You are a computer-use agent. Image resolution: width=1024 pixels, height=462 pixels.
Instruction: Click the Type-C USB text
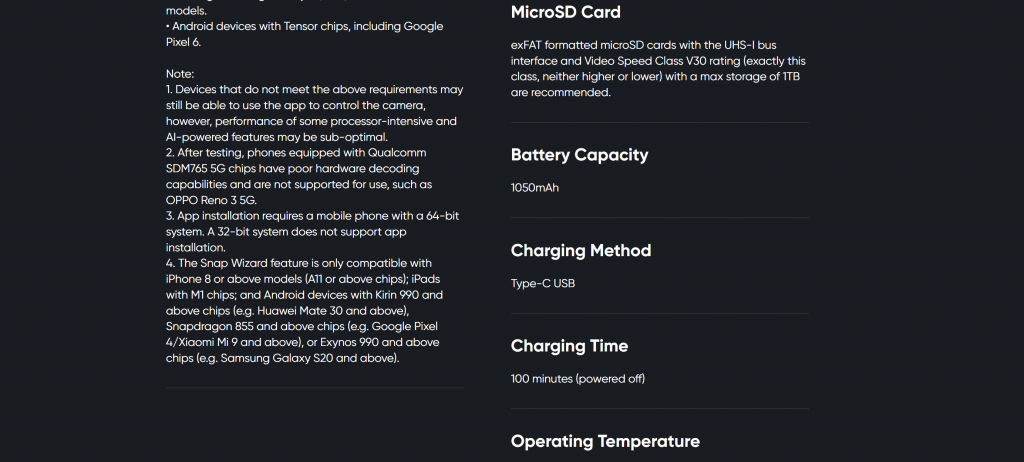(543, 284)
